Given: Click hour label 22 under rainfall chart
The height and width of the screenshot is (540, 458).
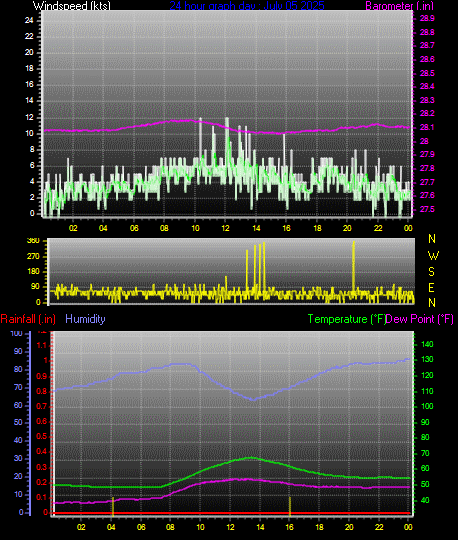Looking at the screenshot, I should click(379, 527).
